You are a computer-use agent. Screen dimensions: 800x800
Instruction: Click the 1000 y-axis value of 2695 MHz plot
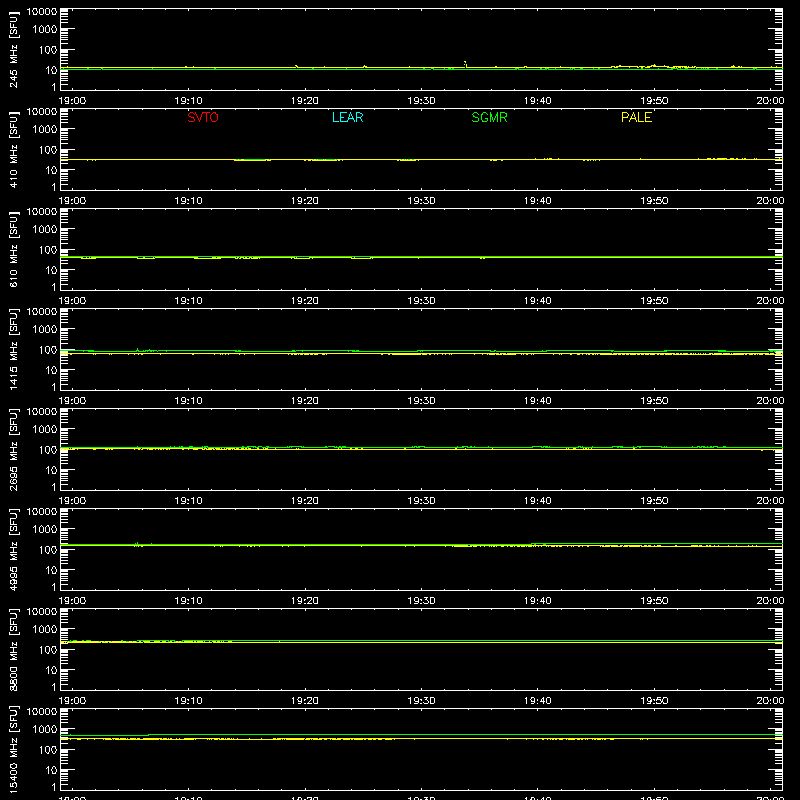pos(45,430)
